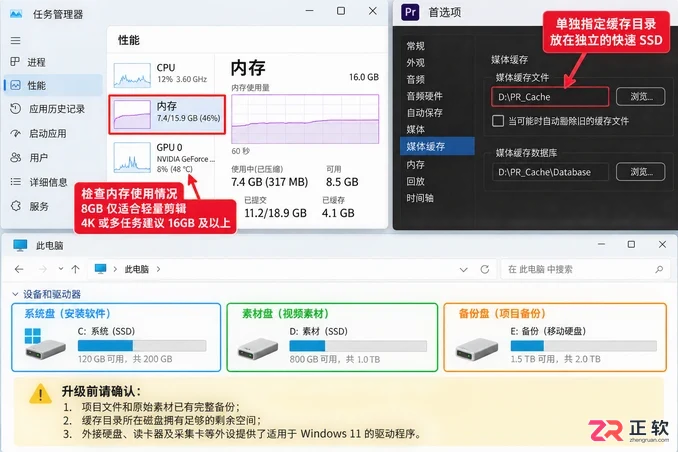The height and width of the screenshot is (452, 678).
Task: Select the 内存 performance graph item
Action: pos(167,115)
